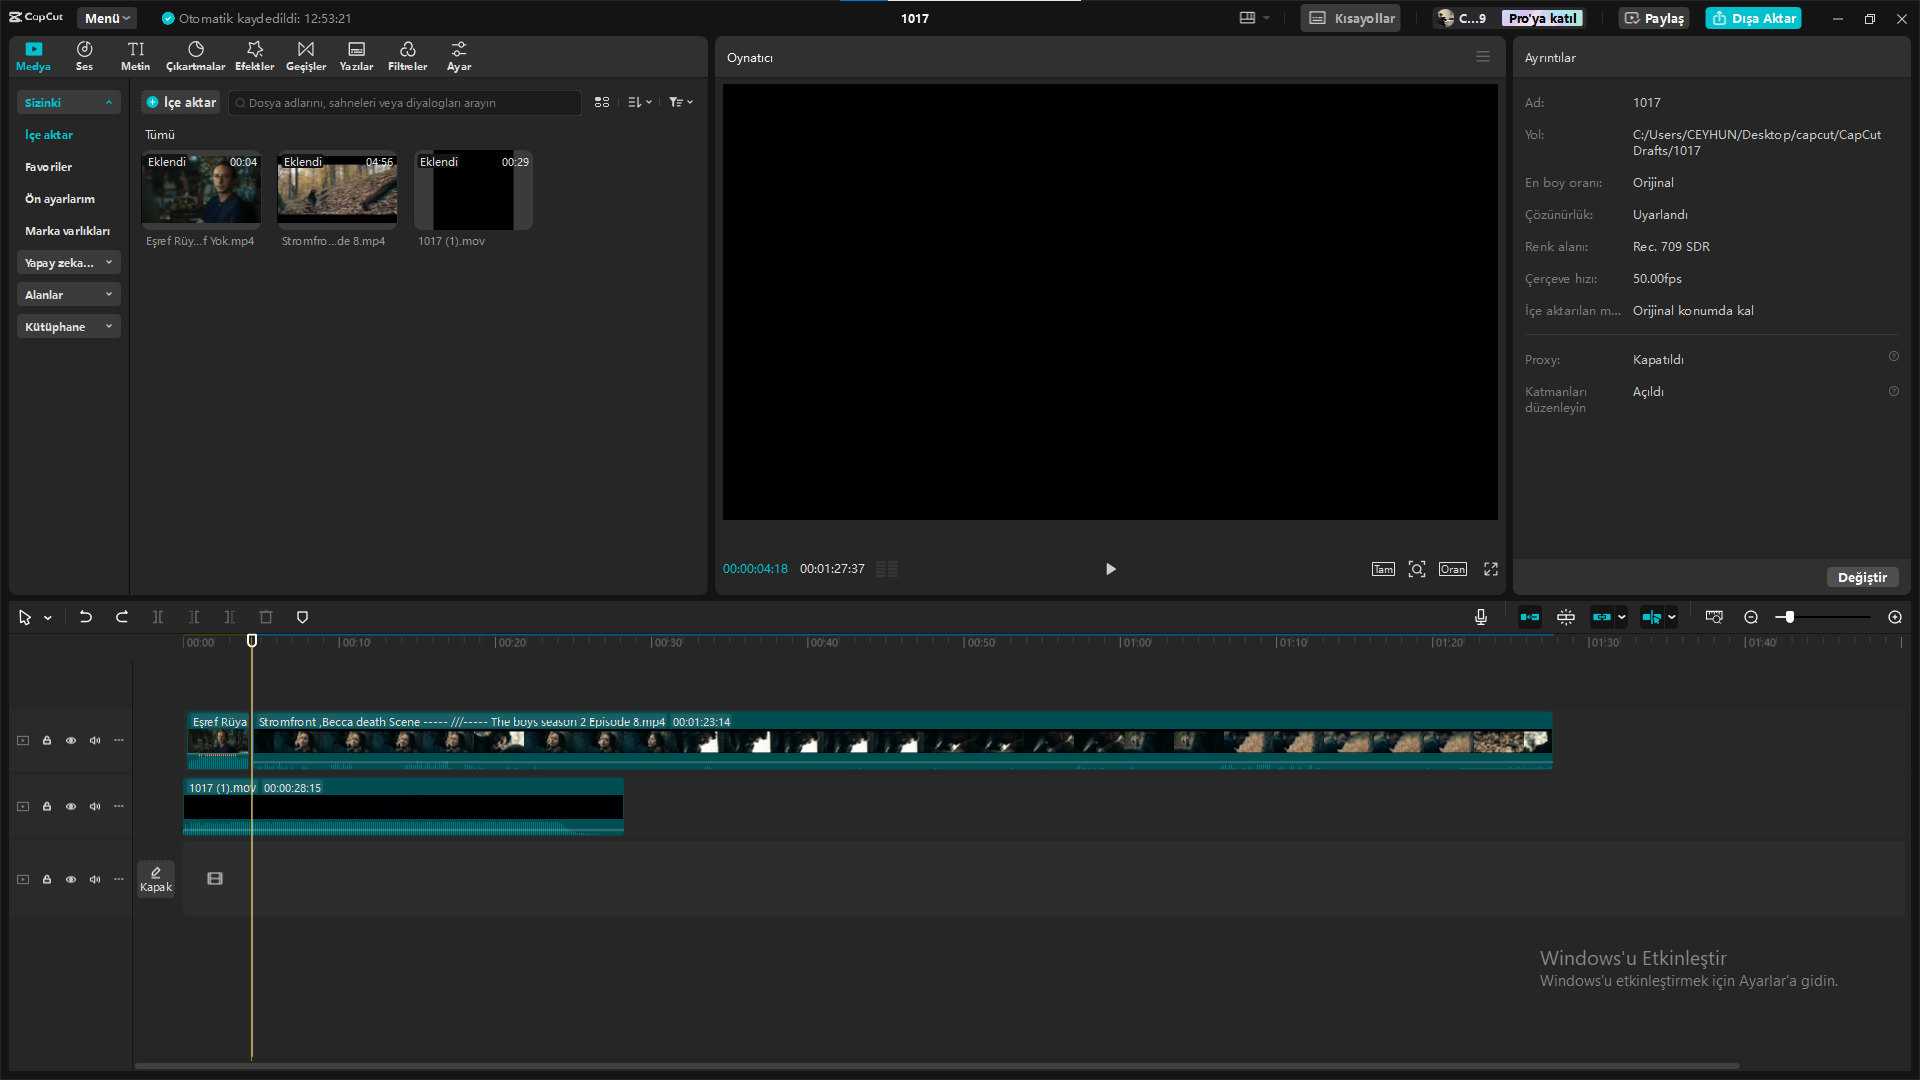1920x1080 pixels.
Task: Start voice recording with microphone icon
Action: tap(1481, 617)
